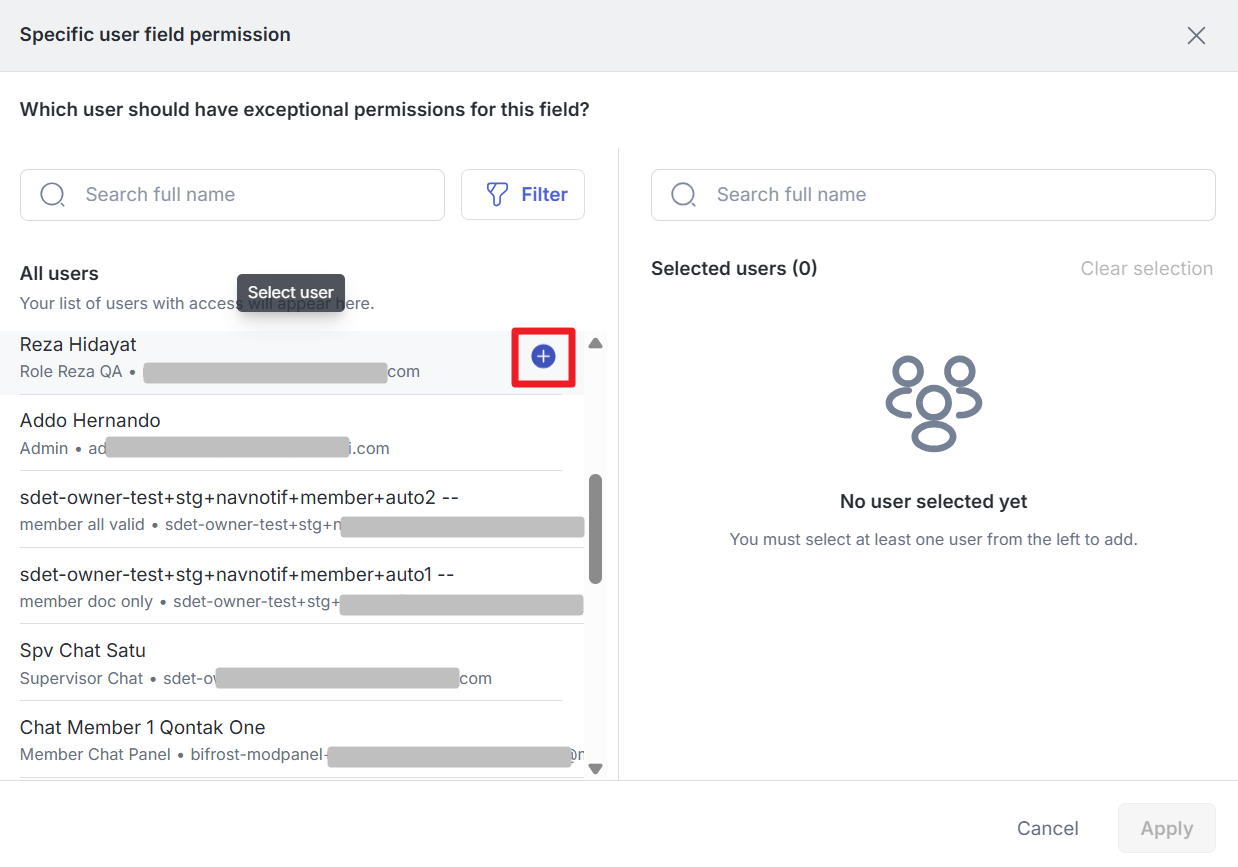The height and width of the screenshot is (867, 1238).
Task: Click the magnifier icon in right search box
Action: [683, 195]
